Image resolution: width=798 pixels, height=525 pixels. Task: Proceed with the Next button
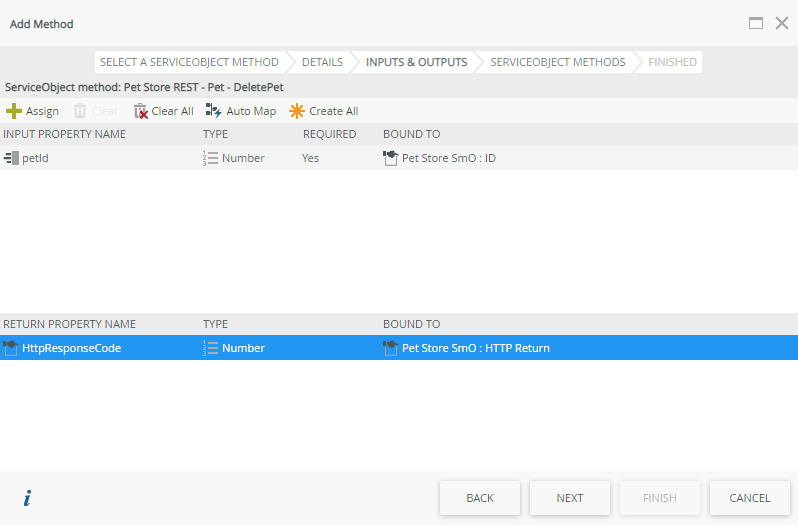pos(569,498)
